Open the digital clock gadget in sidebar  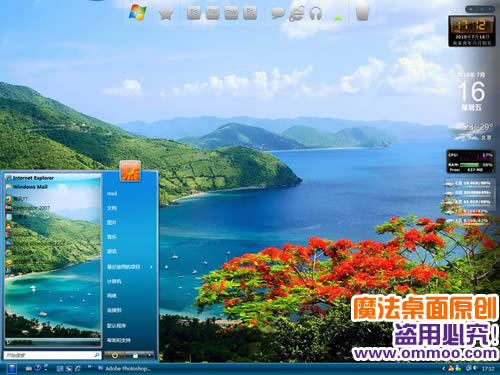[x=471, y=31]
